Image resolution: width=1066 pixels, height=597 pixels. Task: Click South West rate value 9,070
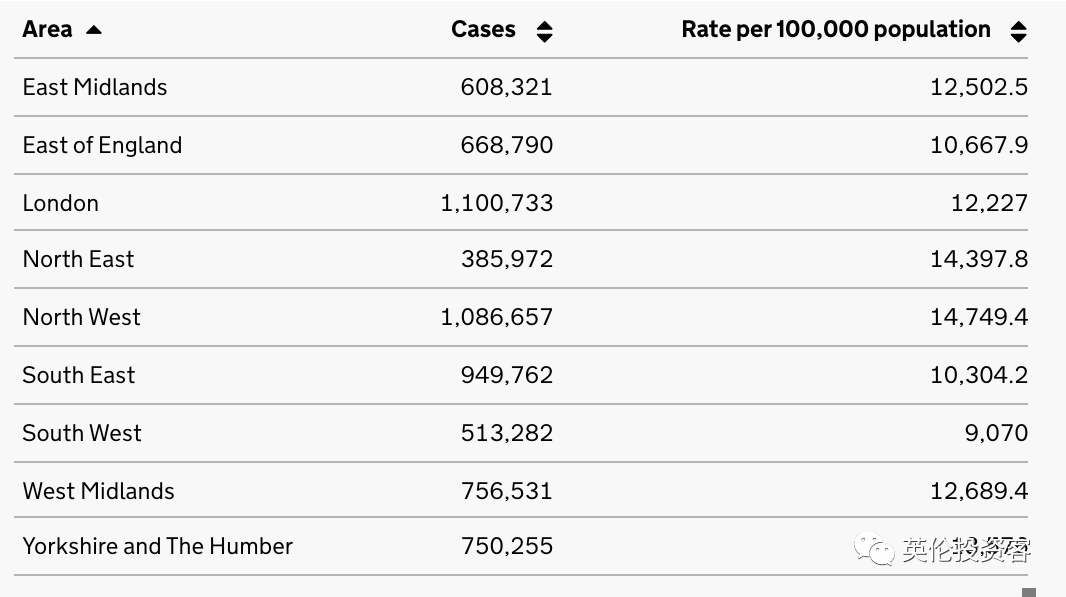coord(993,433)
